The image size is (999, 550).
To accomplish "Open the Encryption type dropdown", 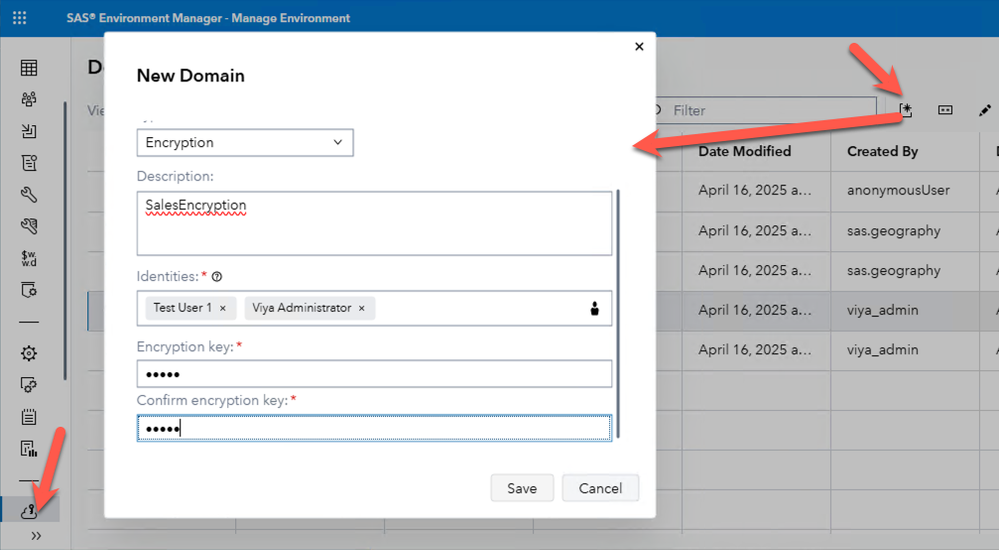I will (245, 143).
